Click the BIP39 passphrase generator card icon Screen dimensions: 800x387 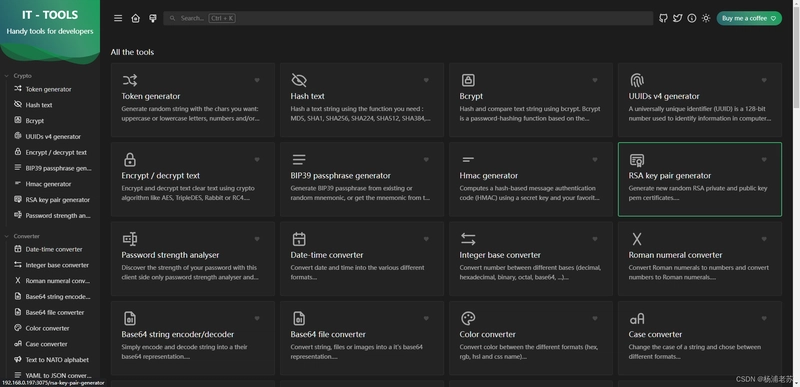click(299, 160)
